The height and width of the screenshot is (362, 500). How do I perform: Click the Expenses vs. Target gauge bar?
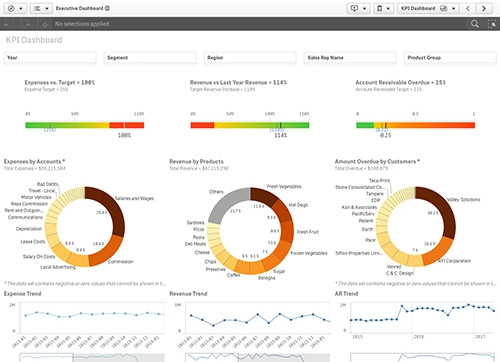point(85,125)
